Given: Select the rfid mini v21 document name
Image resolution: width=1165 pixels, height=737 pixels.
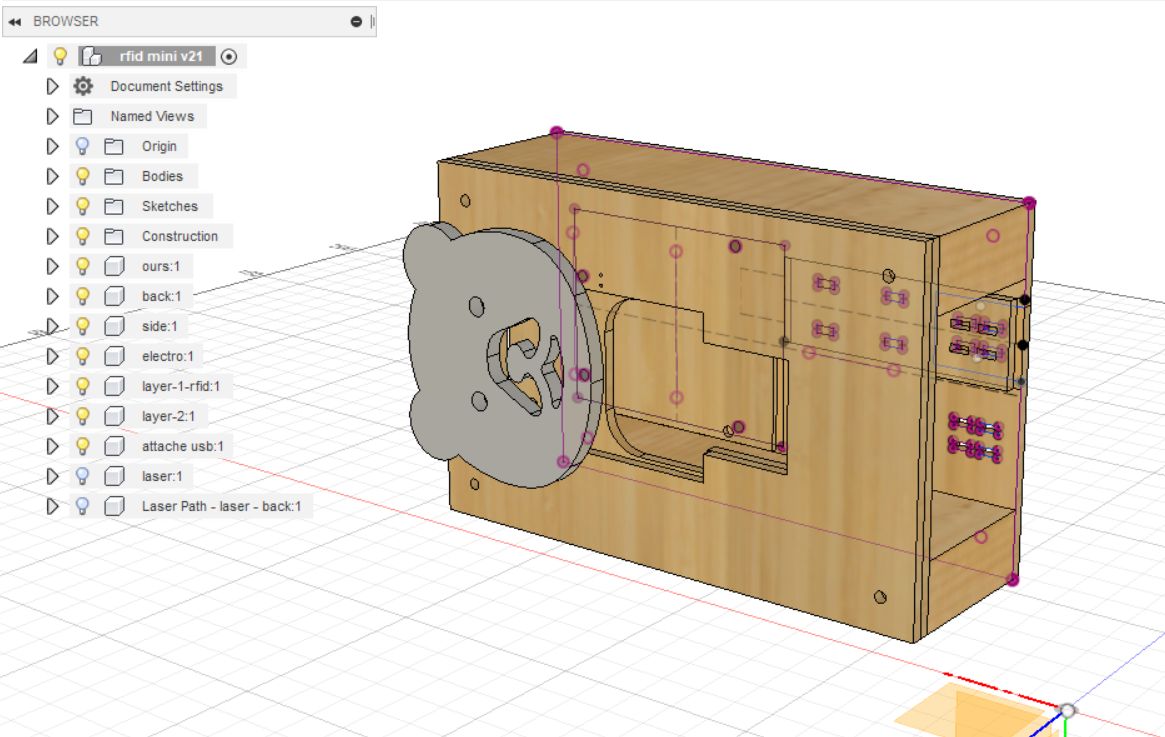Looking at the screenshot, I should pyautogui.click(x=160, y=56).
